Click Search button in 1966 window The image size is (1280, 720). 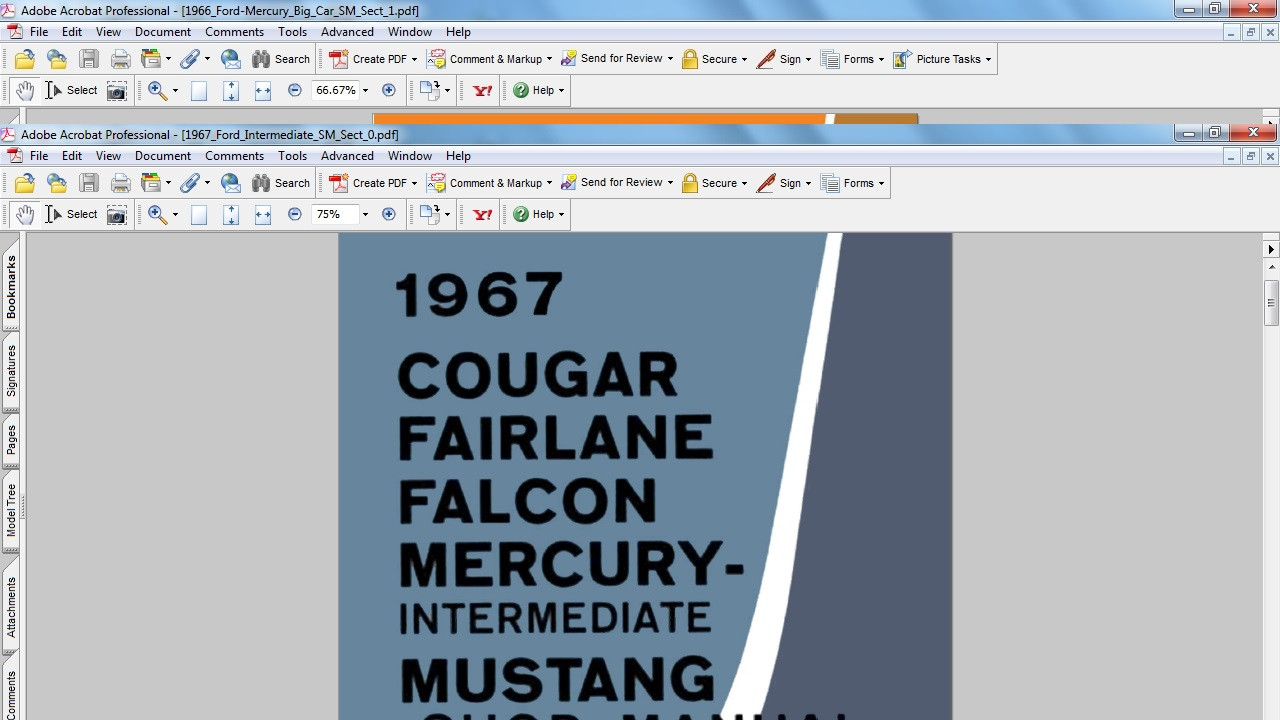click(281, 59)
